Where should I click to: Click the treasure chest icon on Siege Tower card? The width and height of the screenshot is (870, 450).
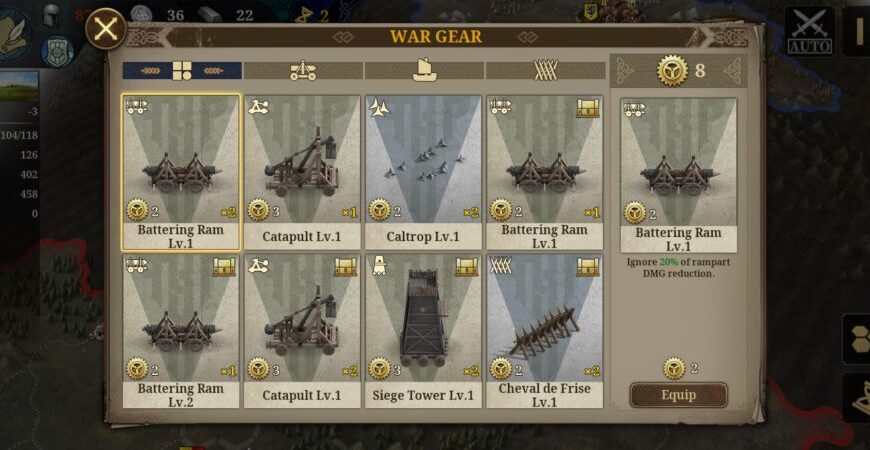tap(467, 267)
